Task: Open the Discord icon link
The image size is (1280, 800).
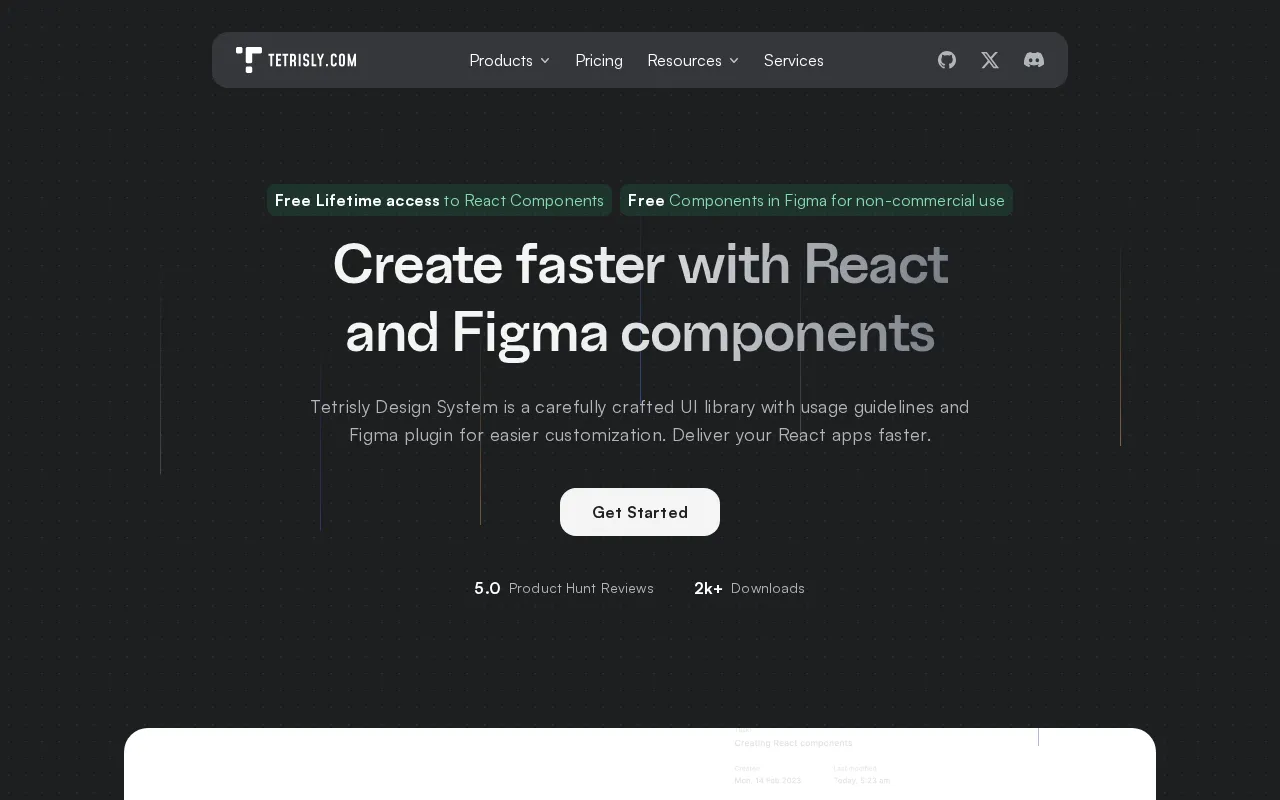Action: pos(1034,60)
